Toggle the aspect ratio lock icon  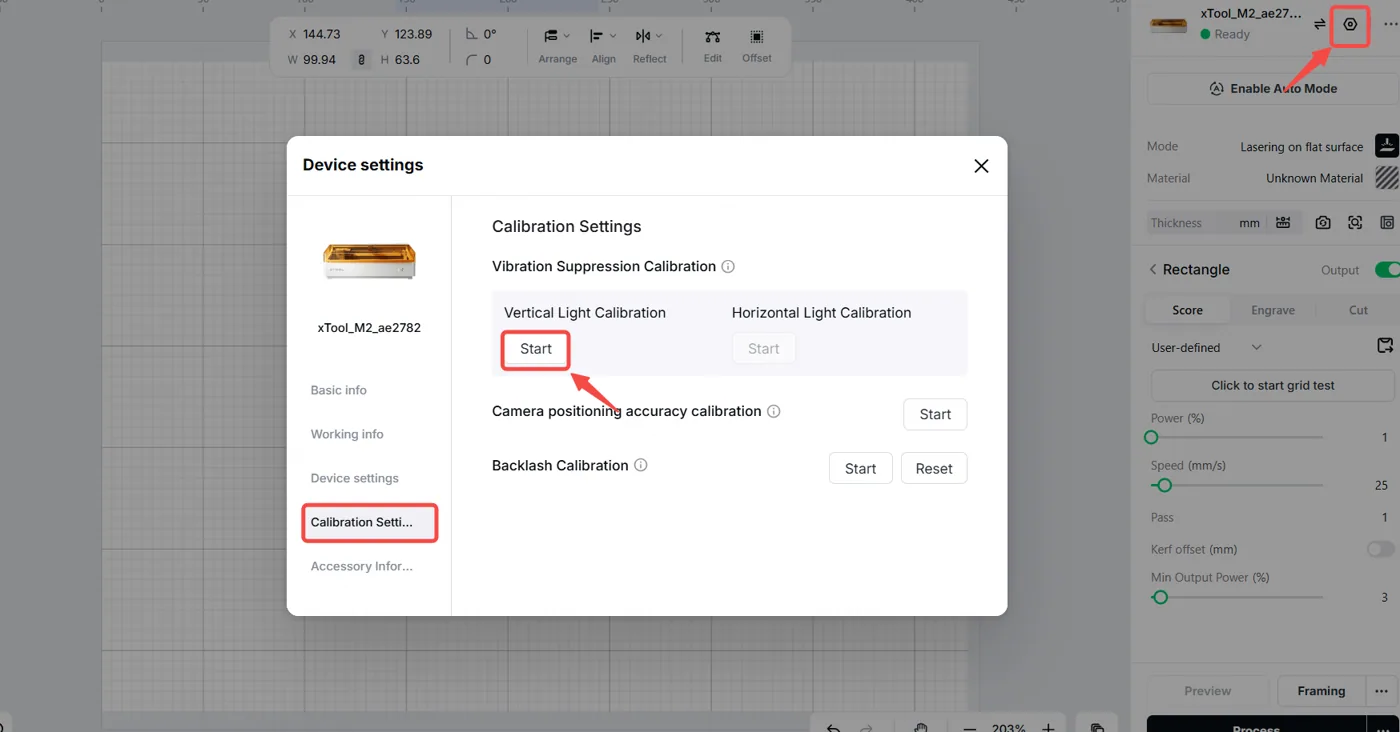(x=362, y=60)
